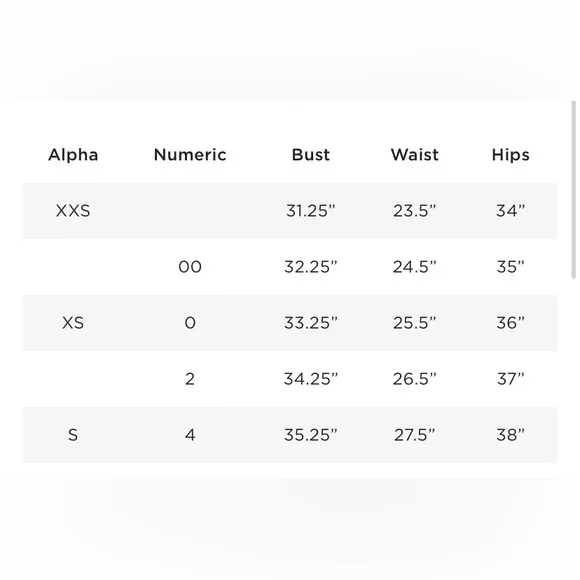580x580 pixels.
Task: Click the 35.25" bust measurement
Action: click(x=311, y=435)
